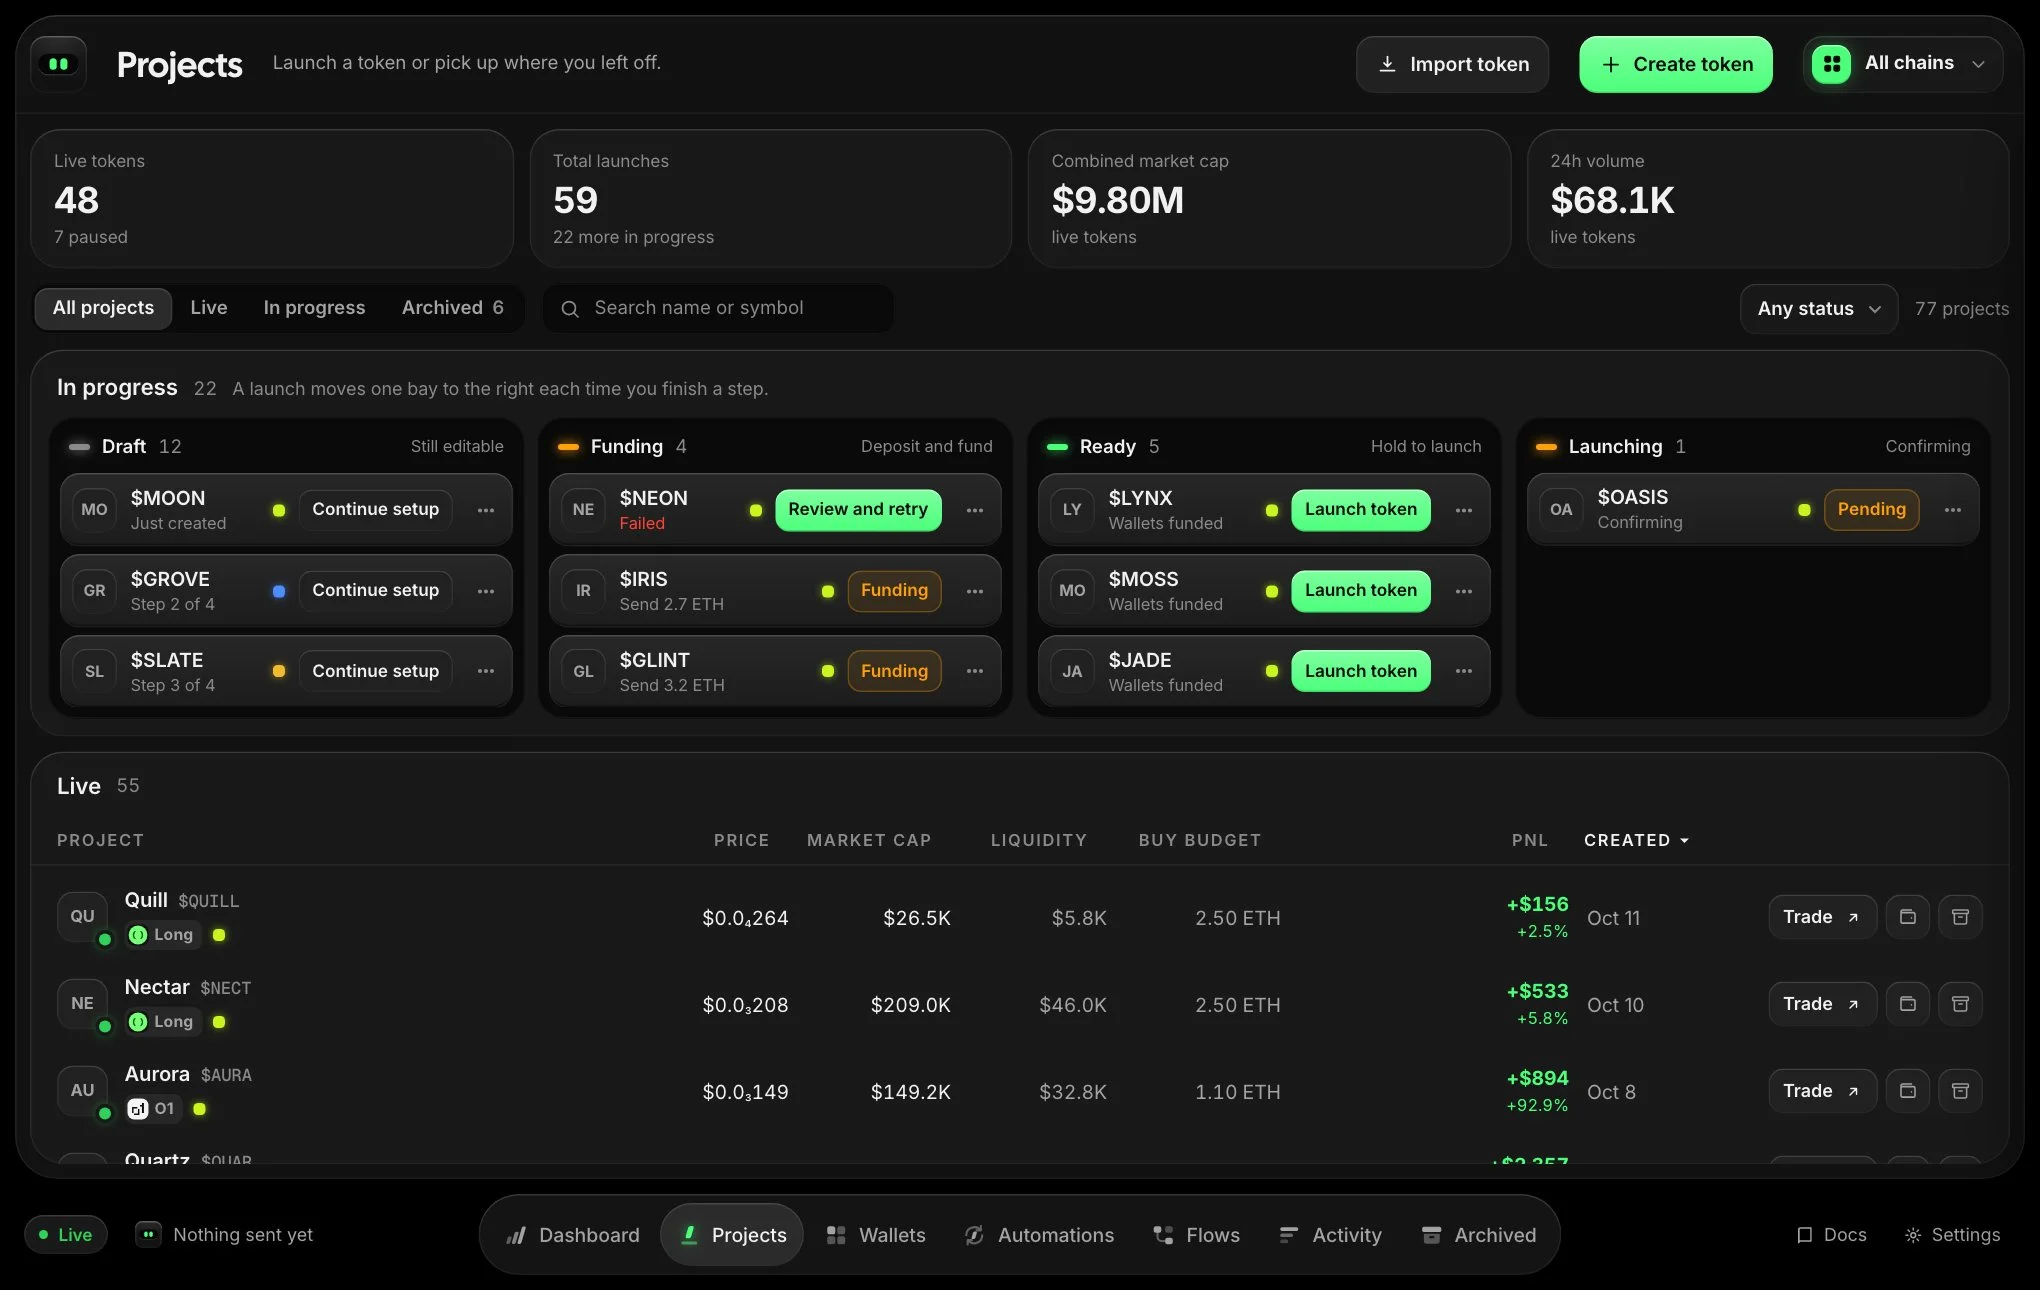Switch to the Archived 6 tab

pyautogui.click(x=453, y=308)
